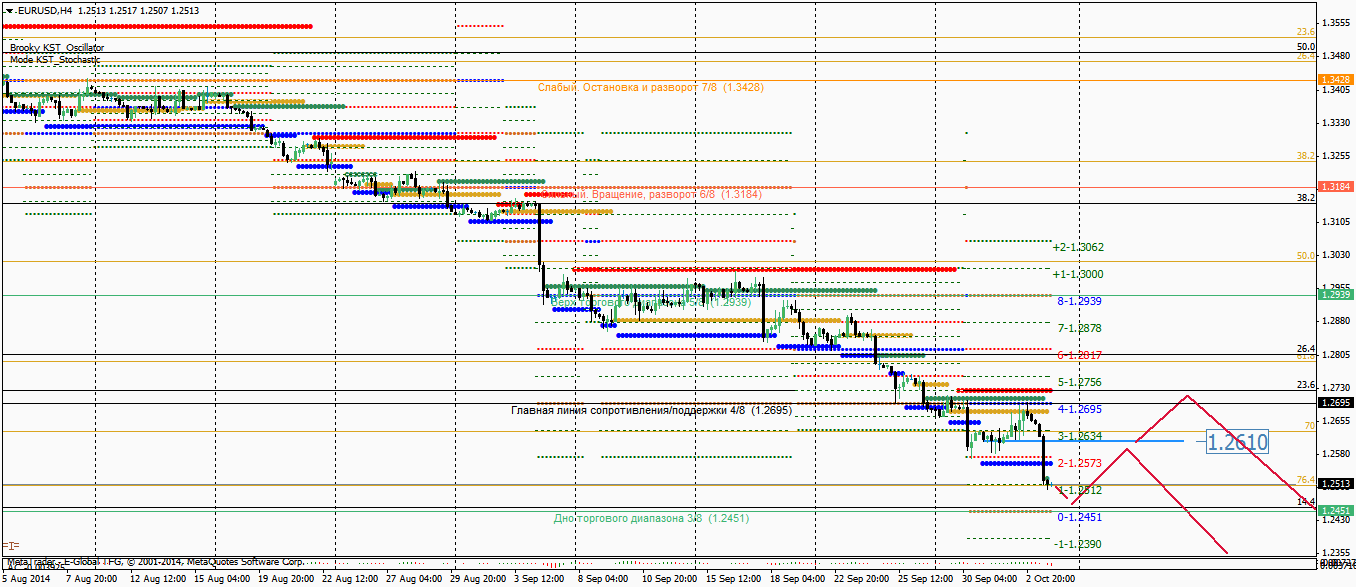Click the 1.2730 value on price scale

click(x=1337, y=386)
